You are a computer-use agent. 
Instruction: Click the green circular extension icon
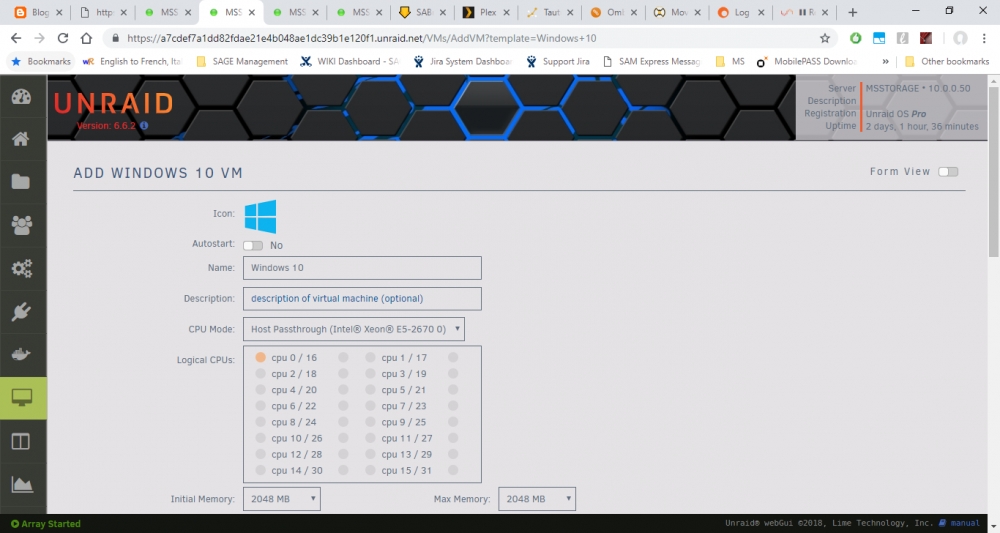pos(855,38)
